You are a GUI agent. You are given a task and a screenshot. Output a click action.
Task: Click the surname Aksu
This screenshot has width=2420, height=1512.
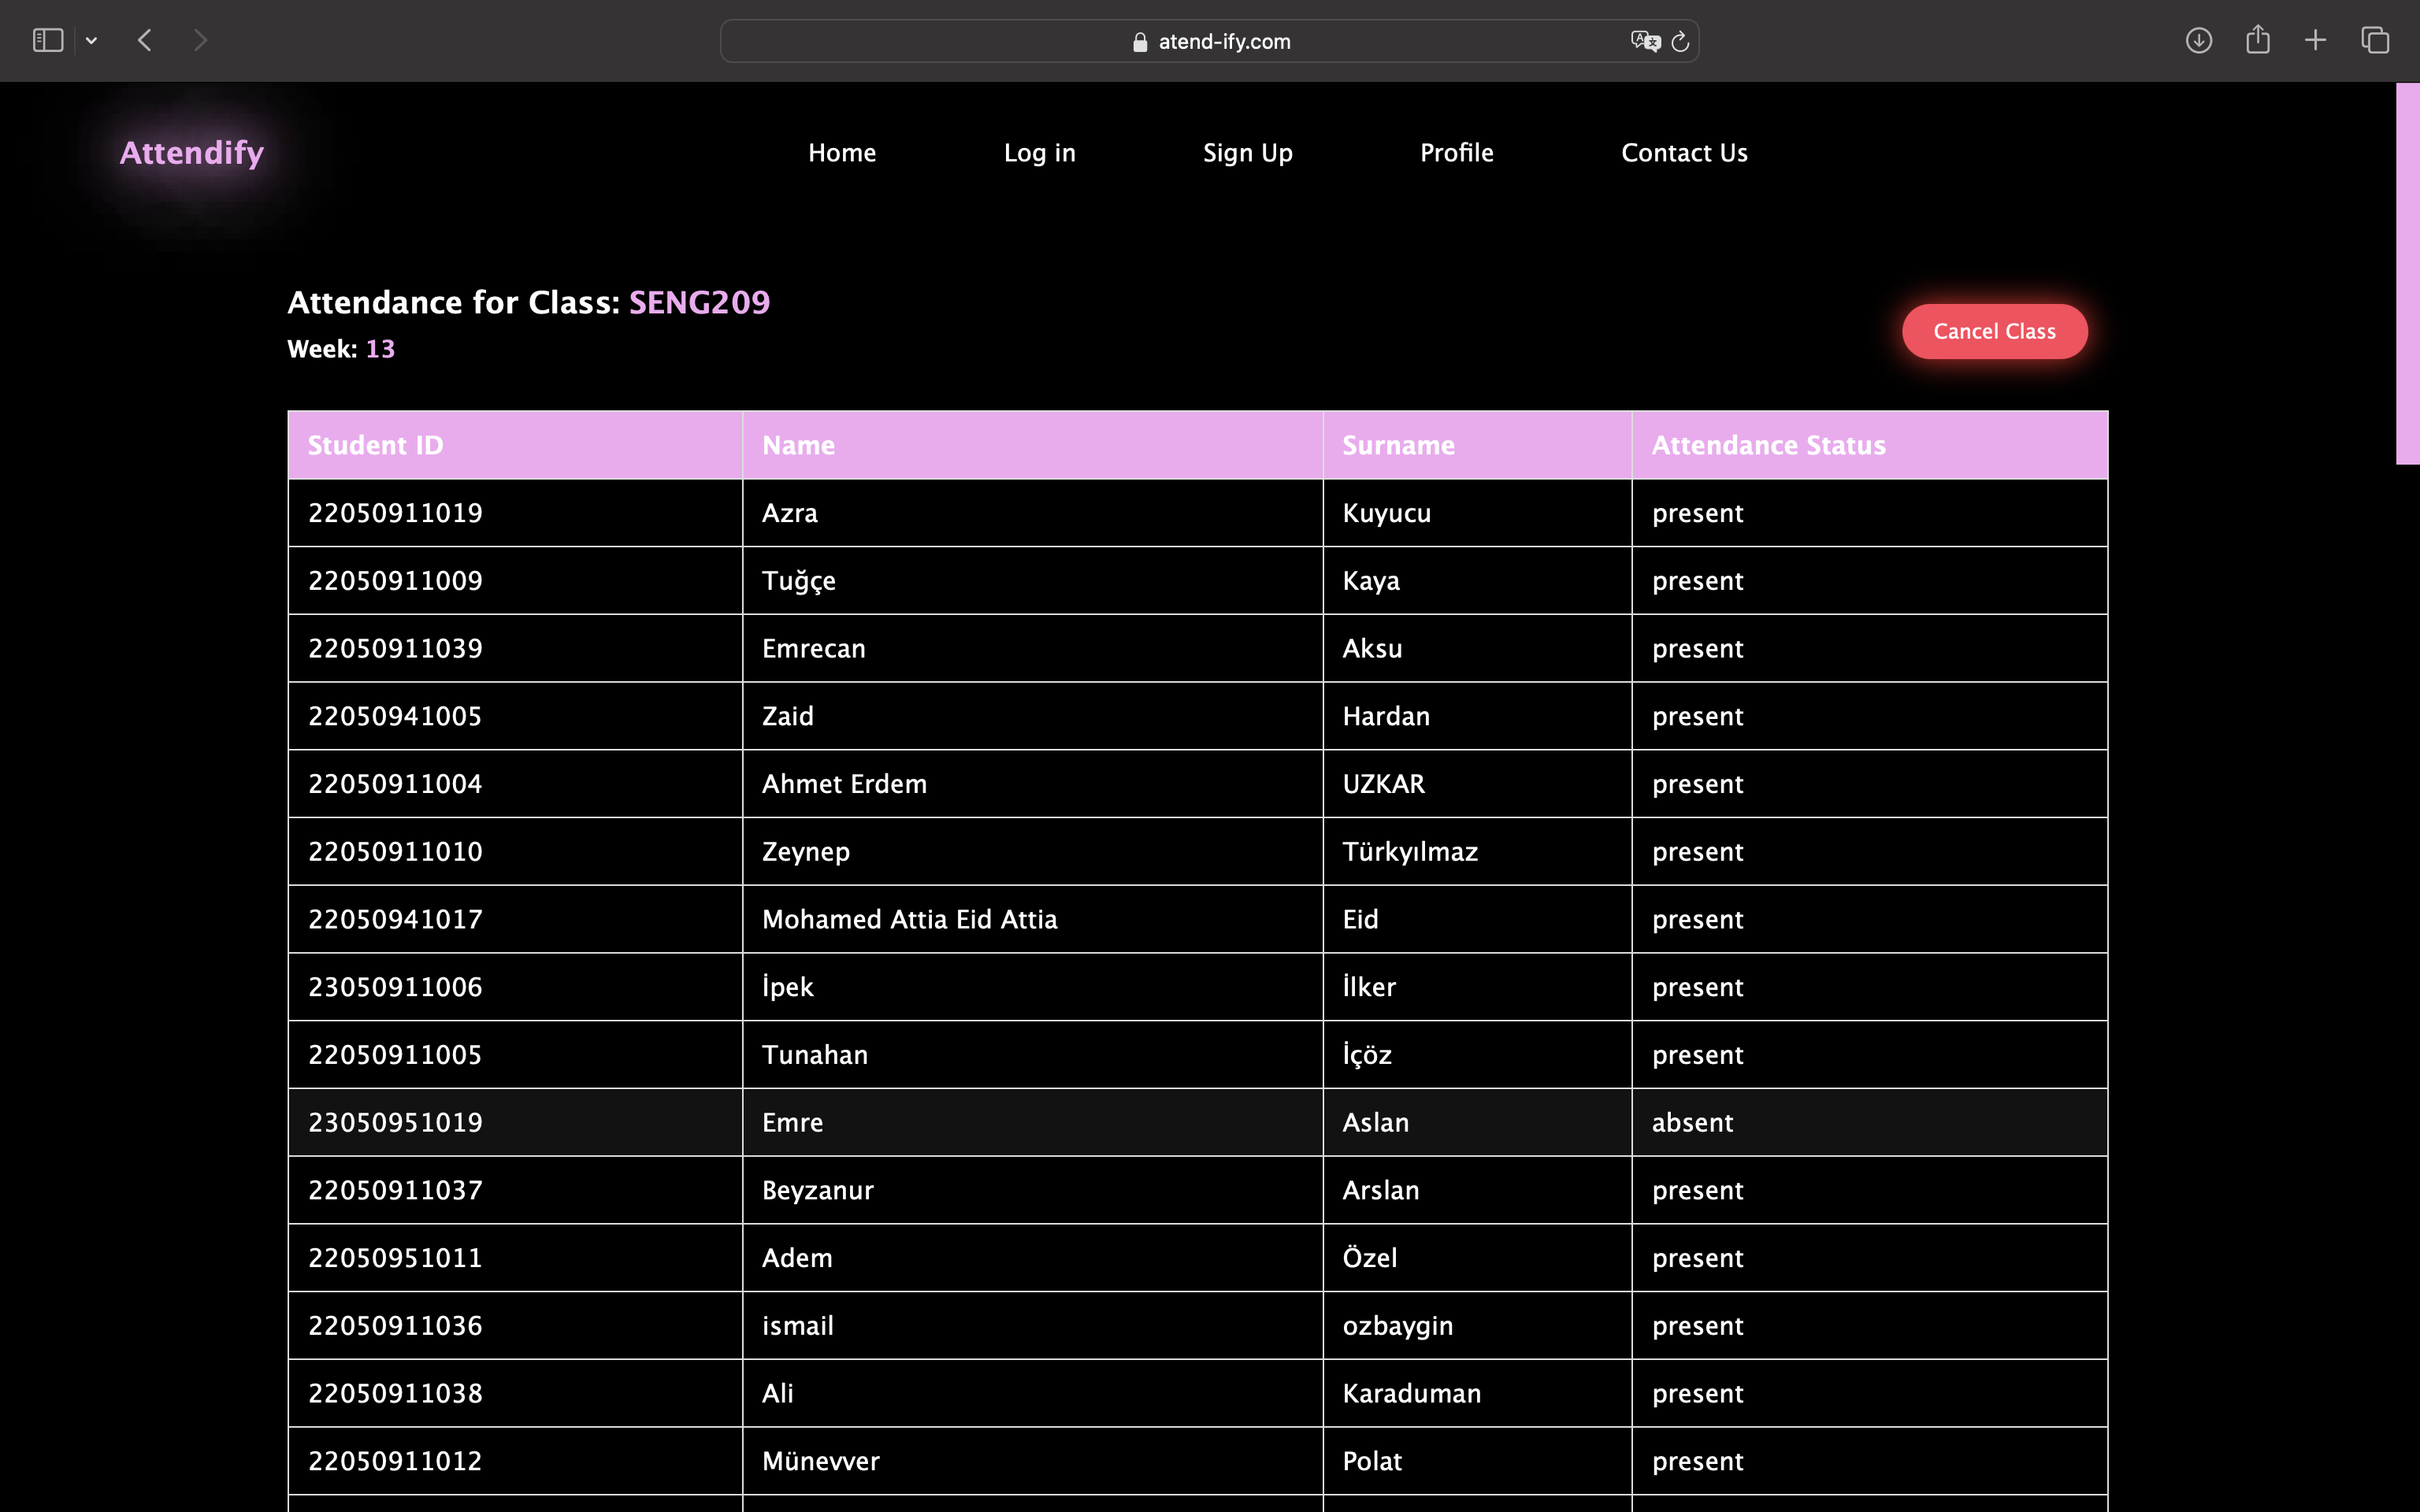tap(1372, 649)
